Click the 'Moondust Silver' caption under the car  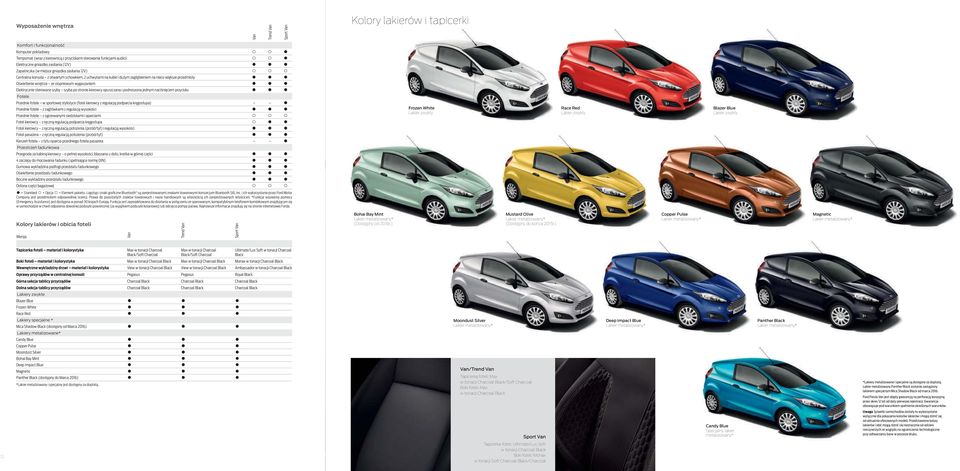click(469, 320)
